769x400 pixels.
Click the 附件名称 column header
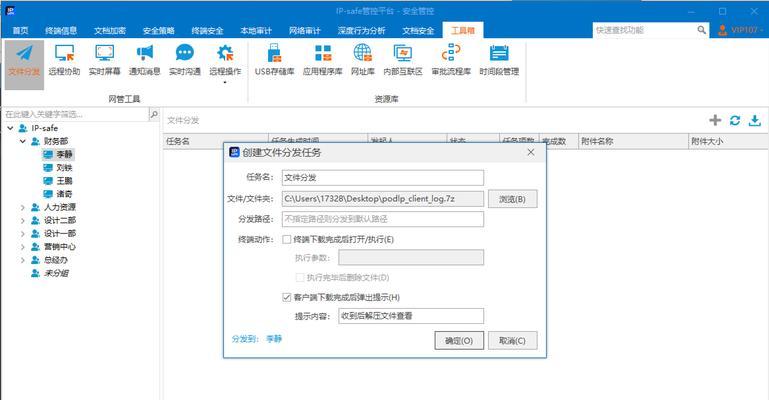(633, 141)
